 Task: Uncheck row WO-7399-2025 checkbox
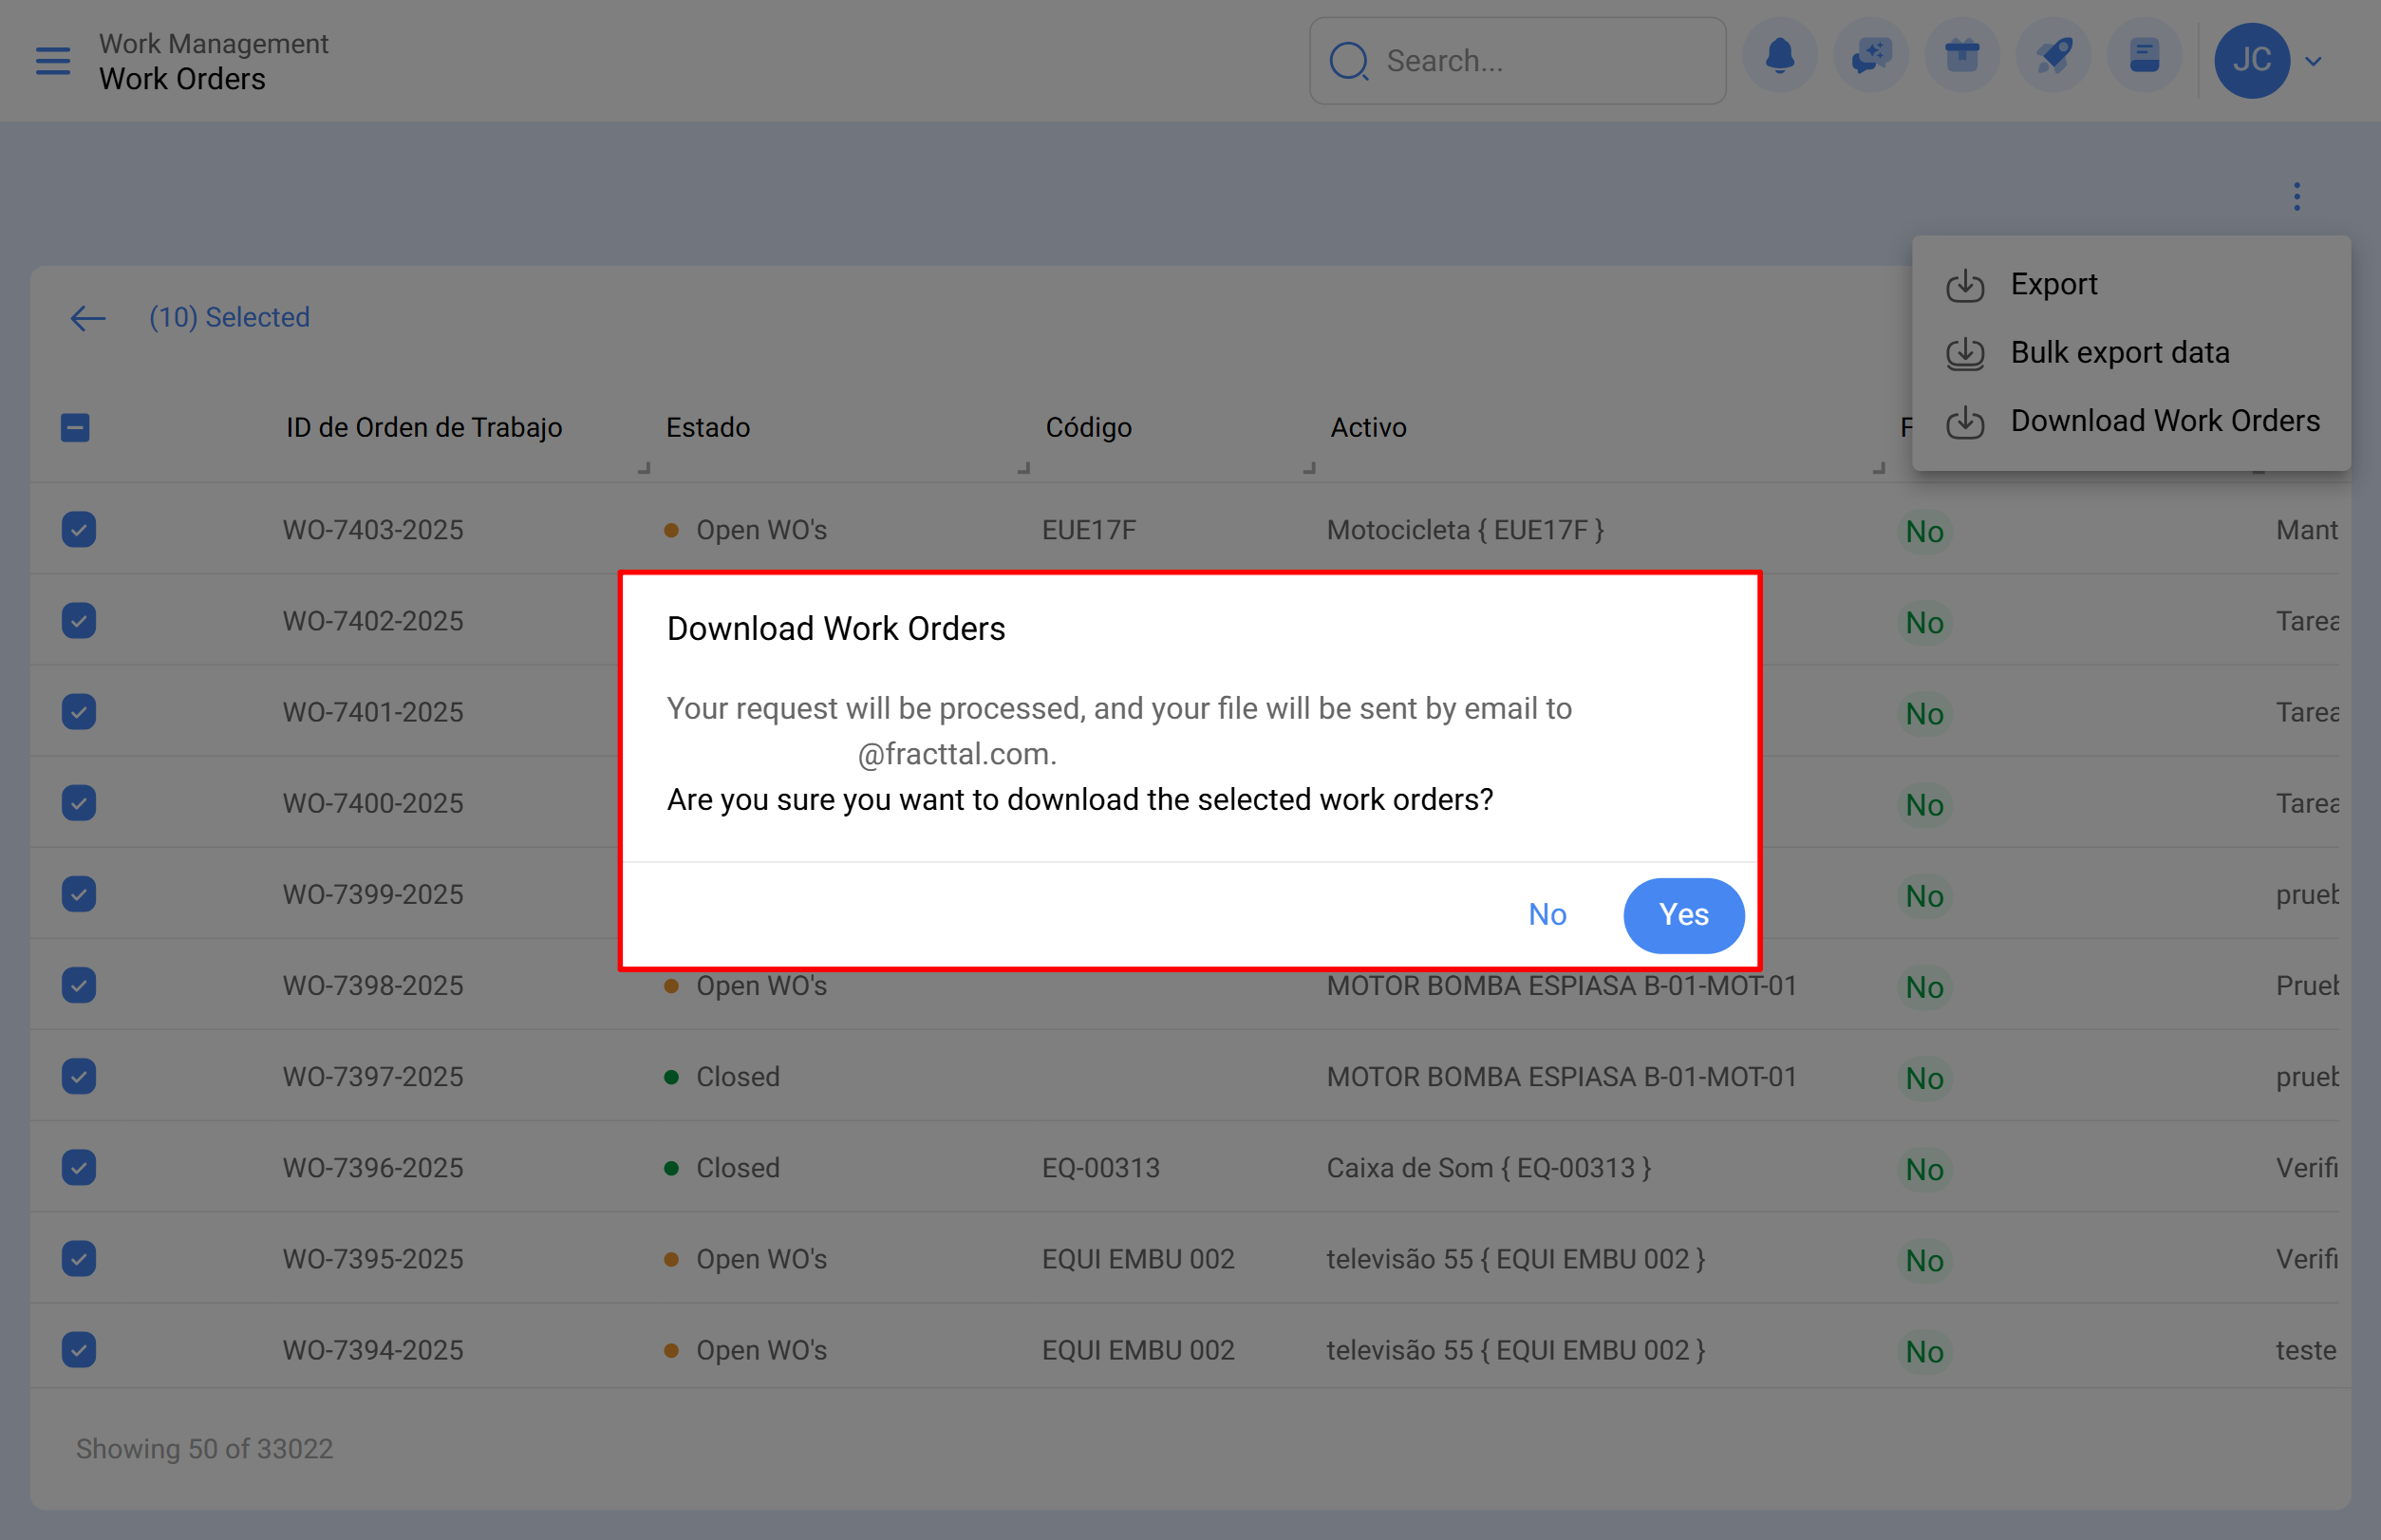point(78,894)
